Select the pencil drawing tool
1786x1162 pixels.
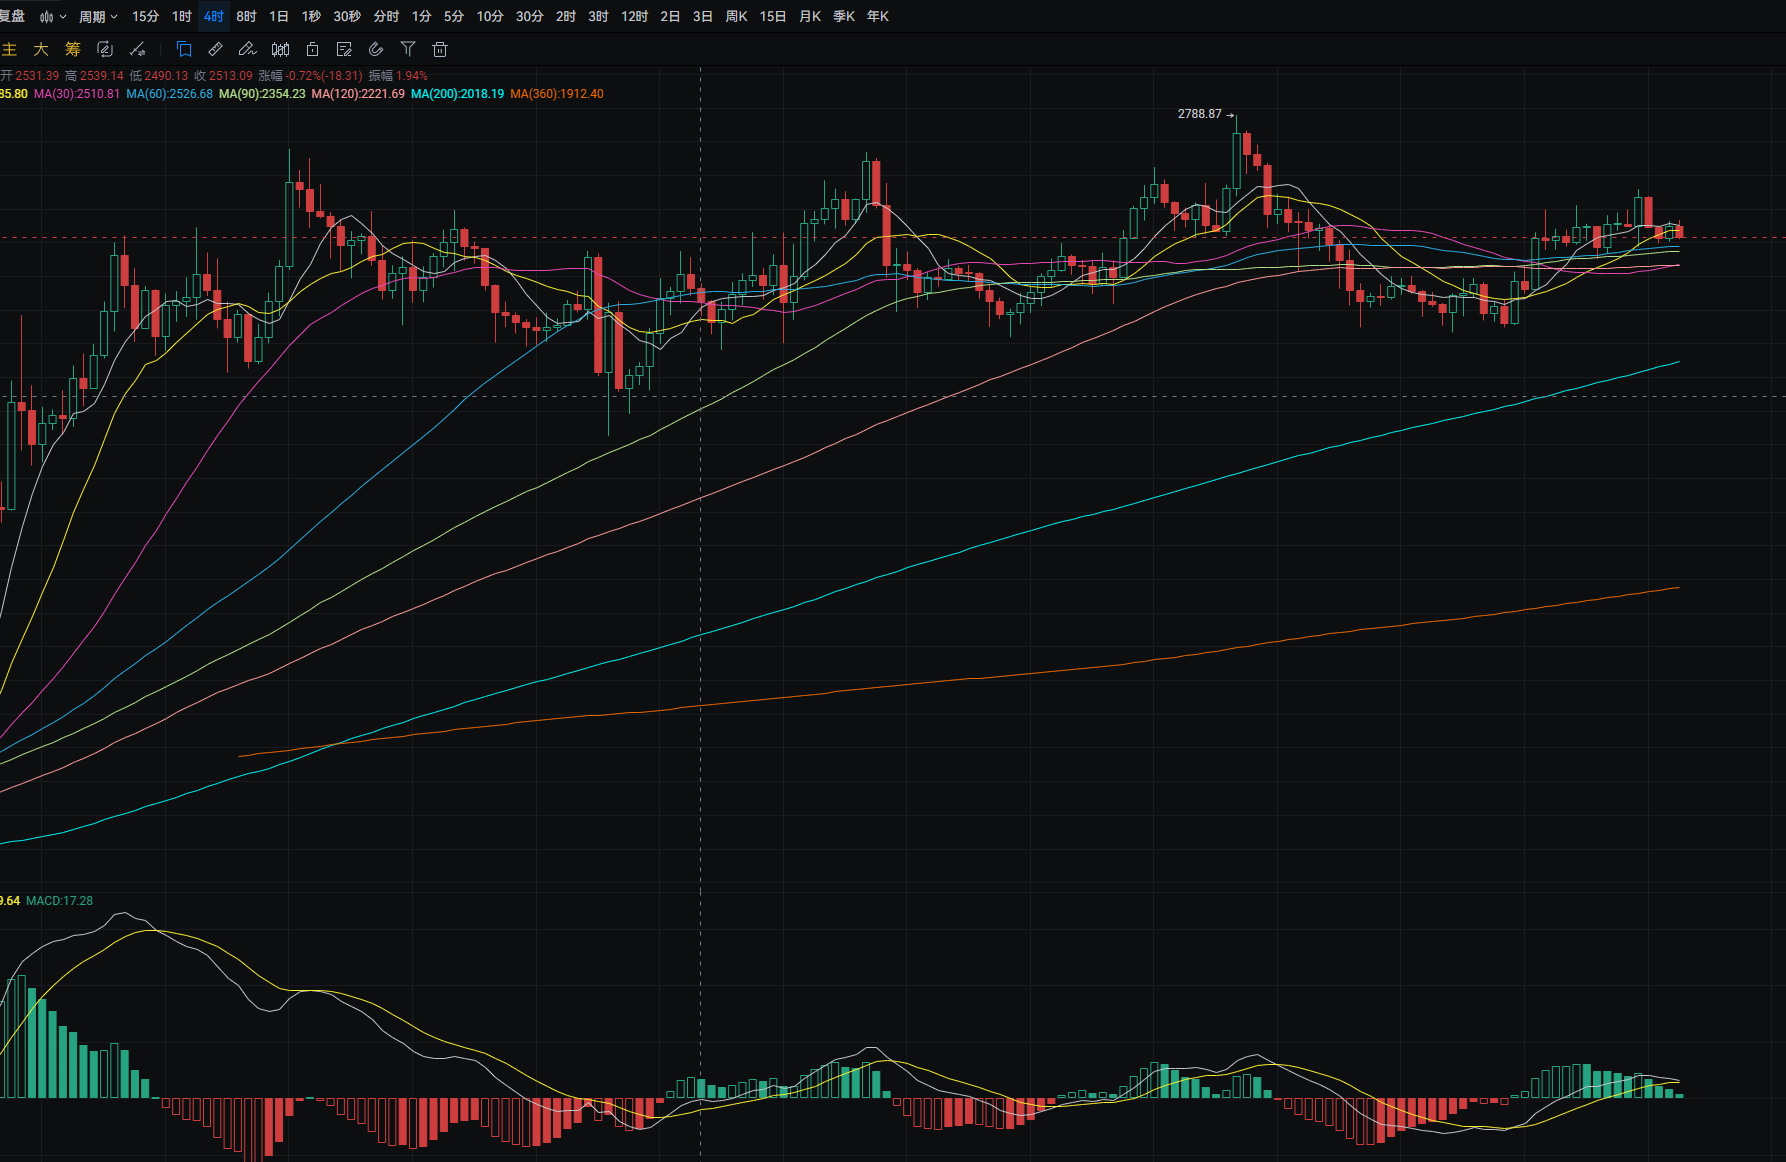248,49
